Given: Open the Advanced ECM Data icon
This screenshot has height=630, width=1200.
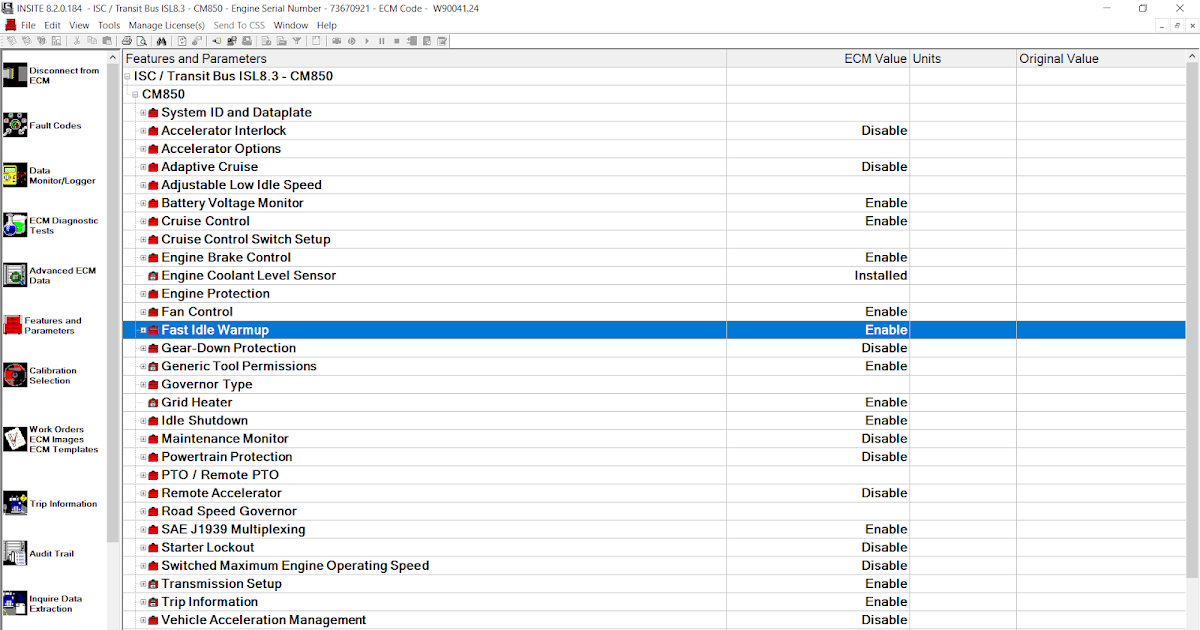Looking at the screenshot, I should pyautogui.click(x=15, y=275).
